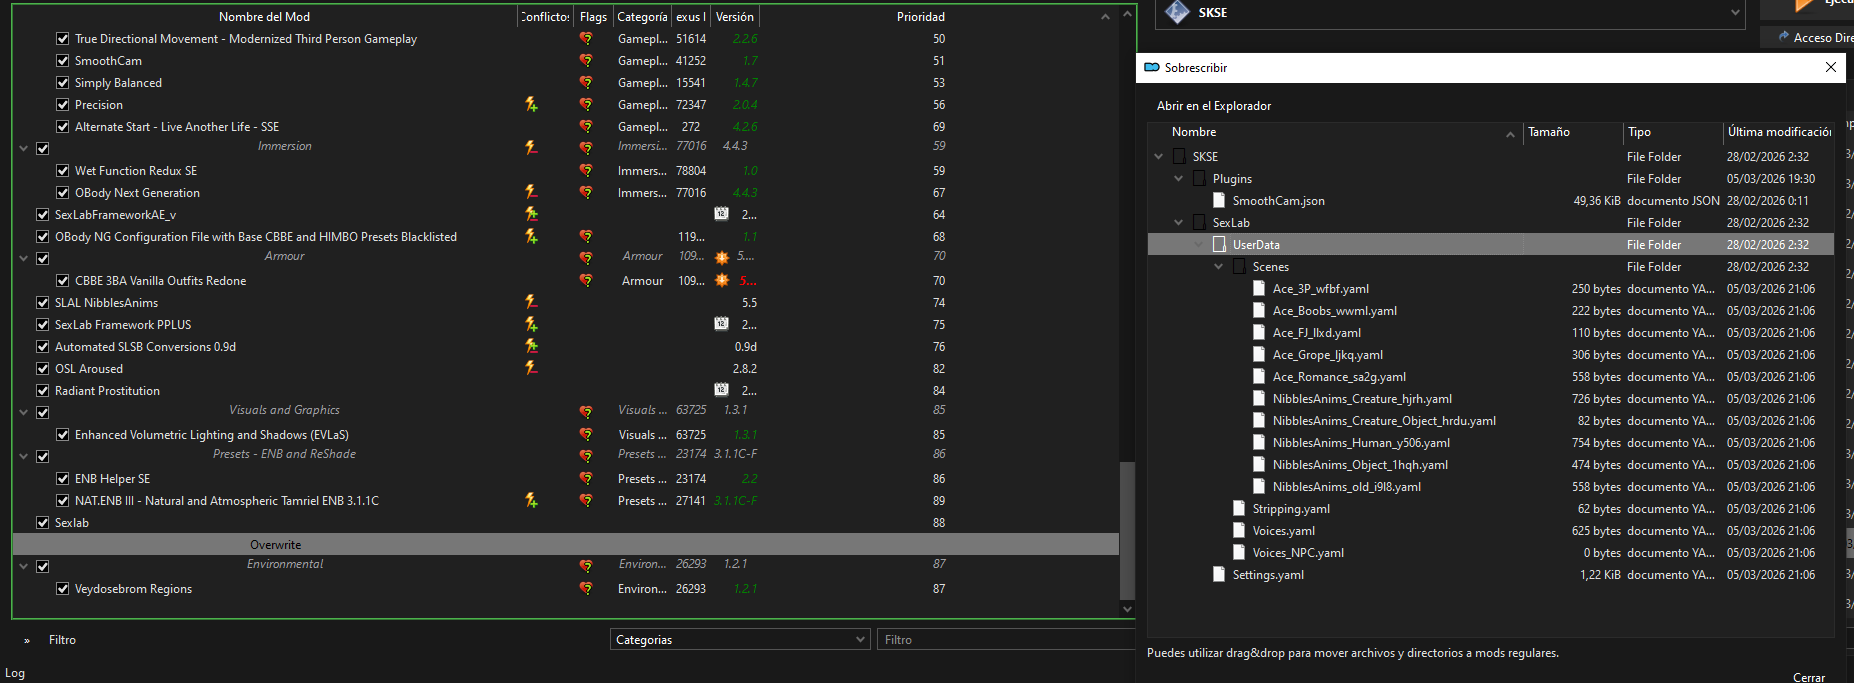Click flag icon on True Directional Movement row

[586, 39]
